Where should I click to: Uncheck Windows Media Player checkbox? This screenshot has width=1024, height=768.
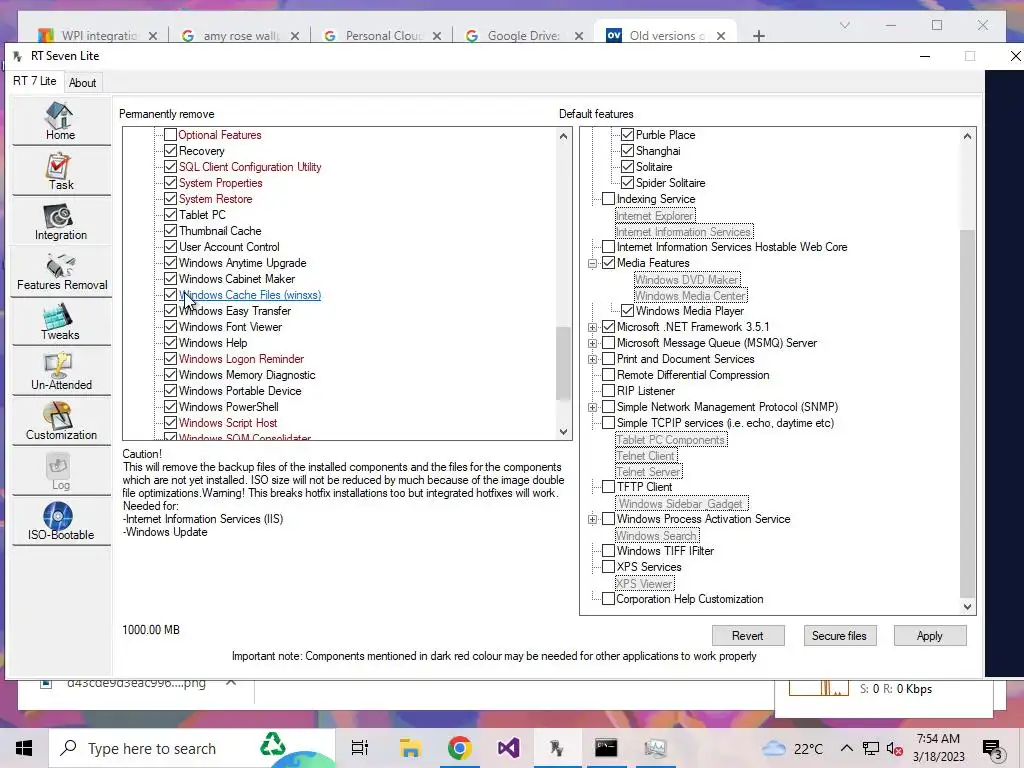click(x=627, y=311)
